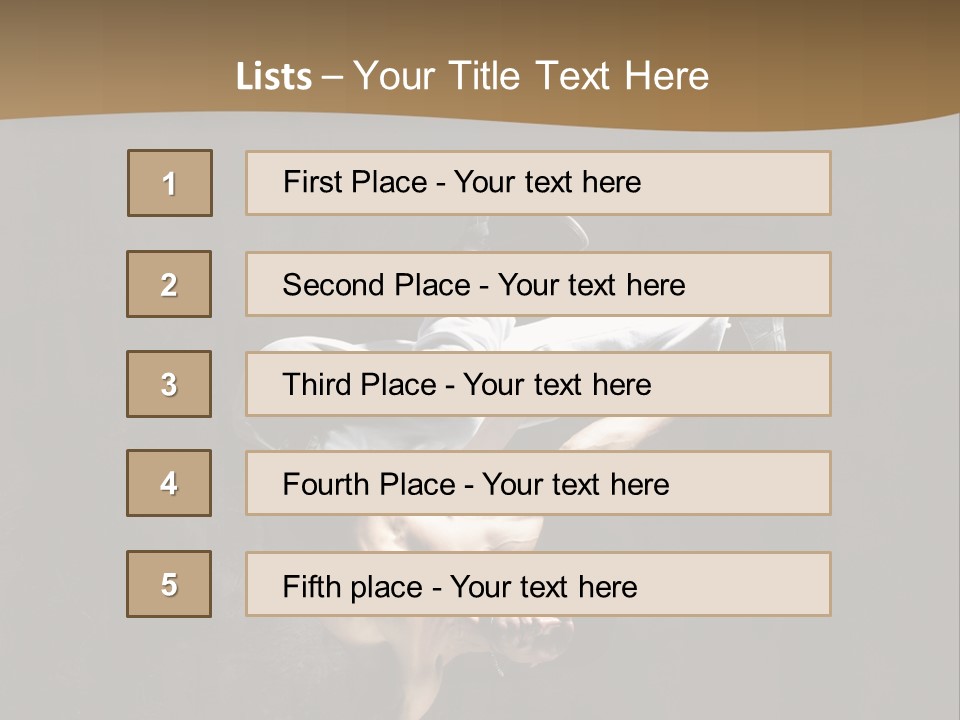Click the number 5 box
This screenshot has height=720, width=960.
(169, 584)
